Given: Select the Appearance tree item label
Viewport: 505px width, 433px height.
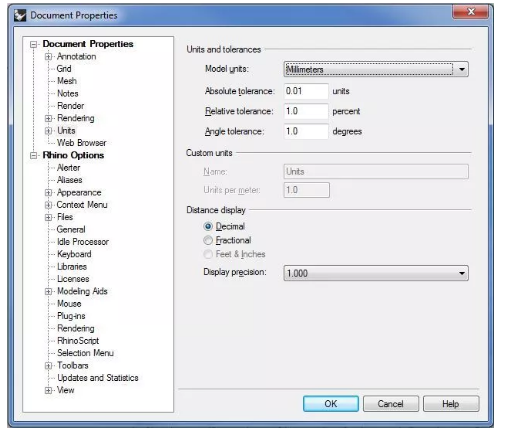Looking at the screenshot, I should (79, 193).
